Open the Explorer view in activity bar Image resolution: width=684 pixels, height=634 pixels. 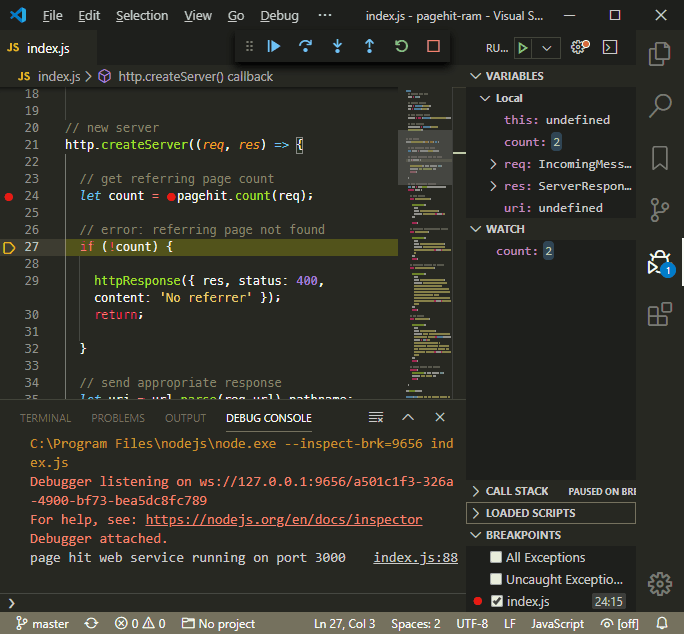(660, 54)
